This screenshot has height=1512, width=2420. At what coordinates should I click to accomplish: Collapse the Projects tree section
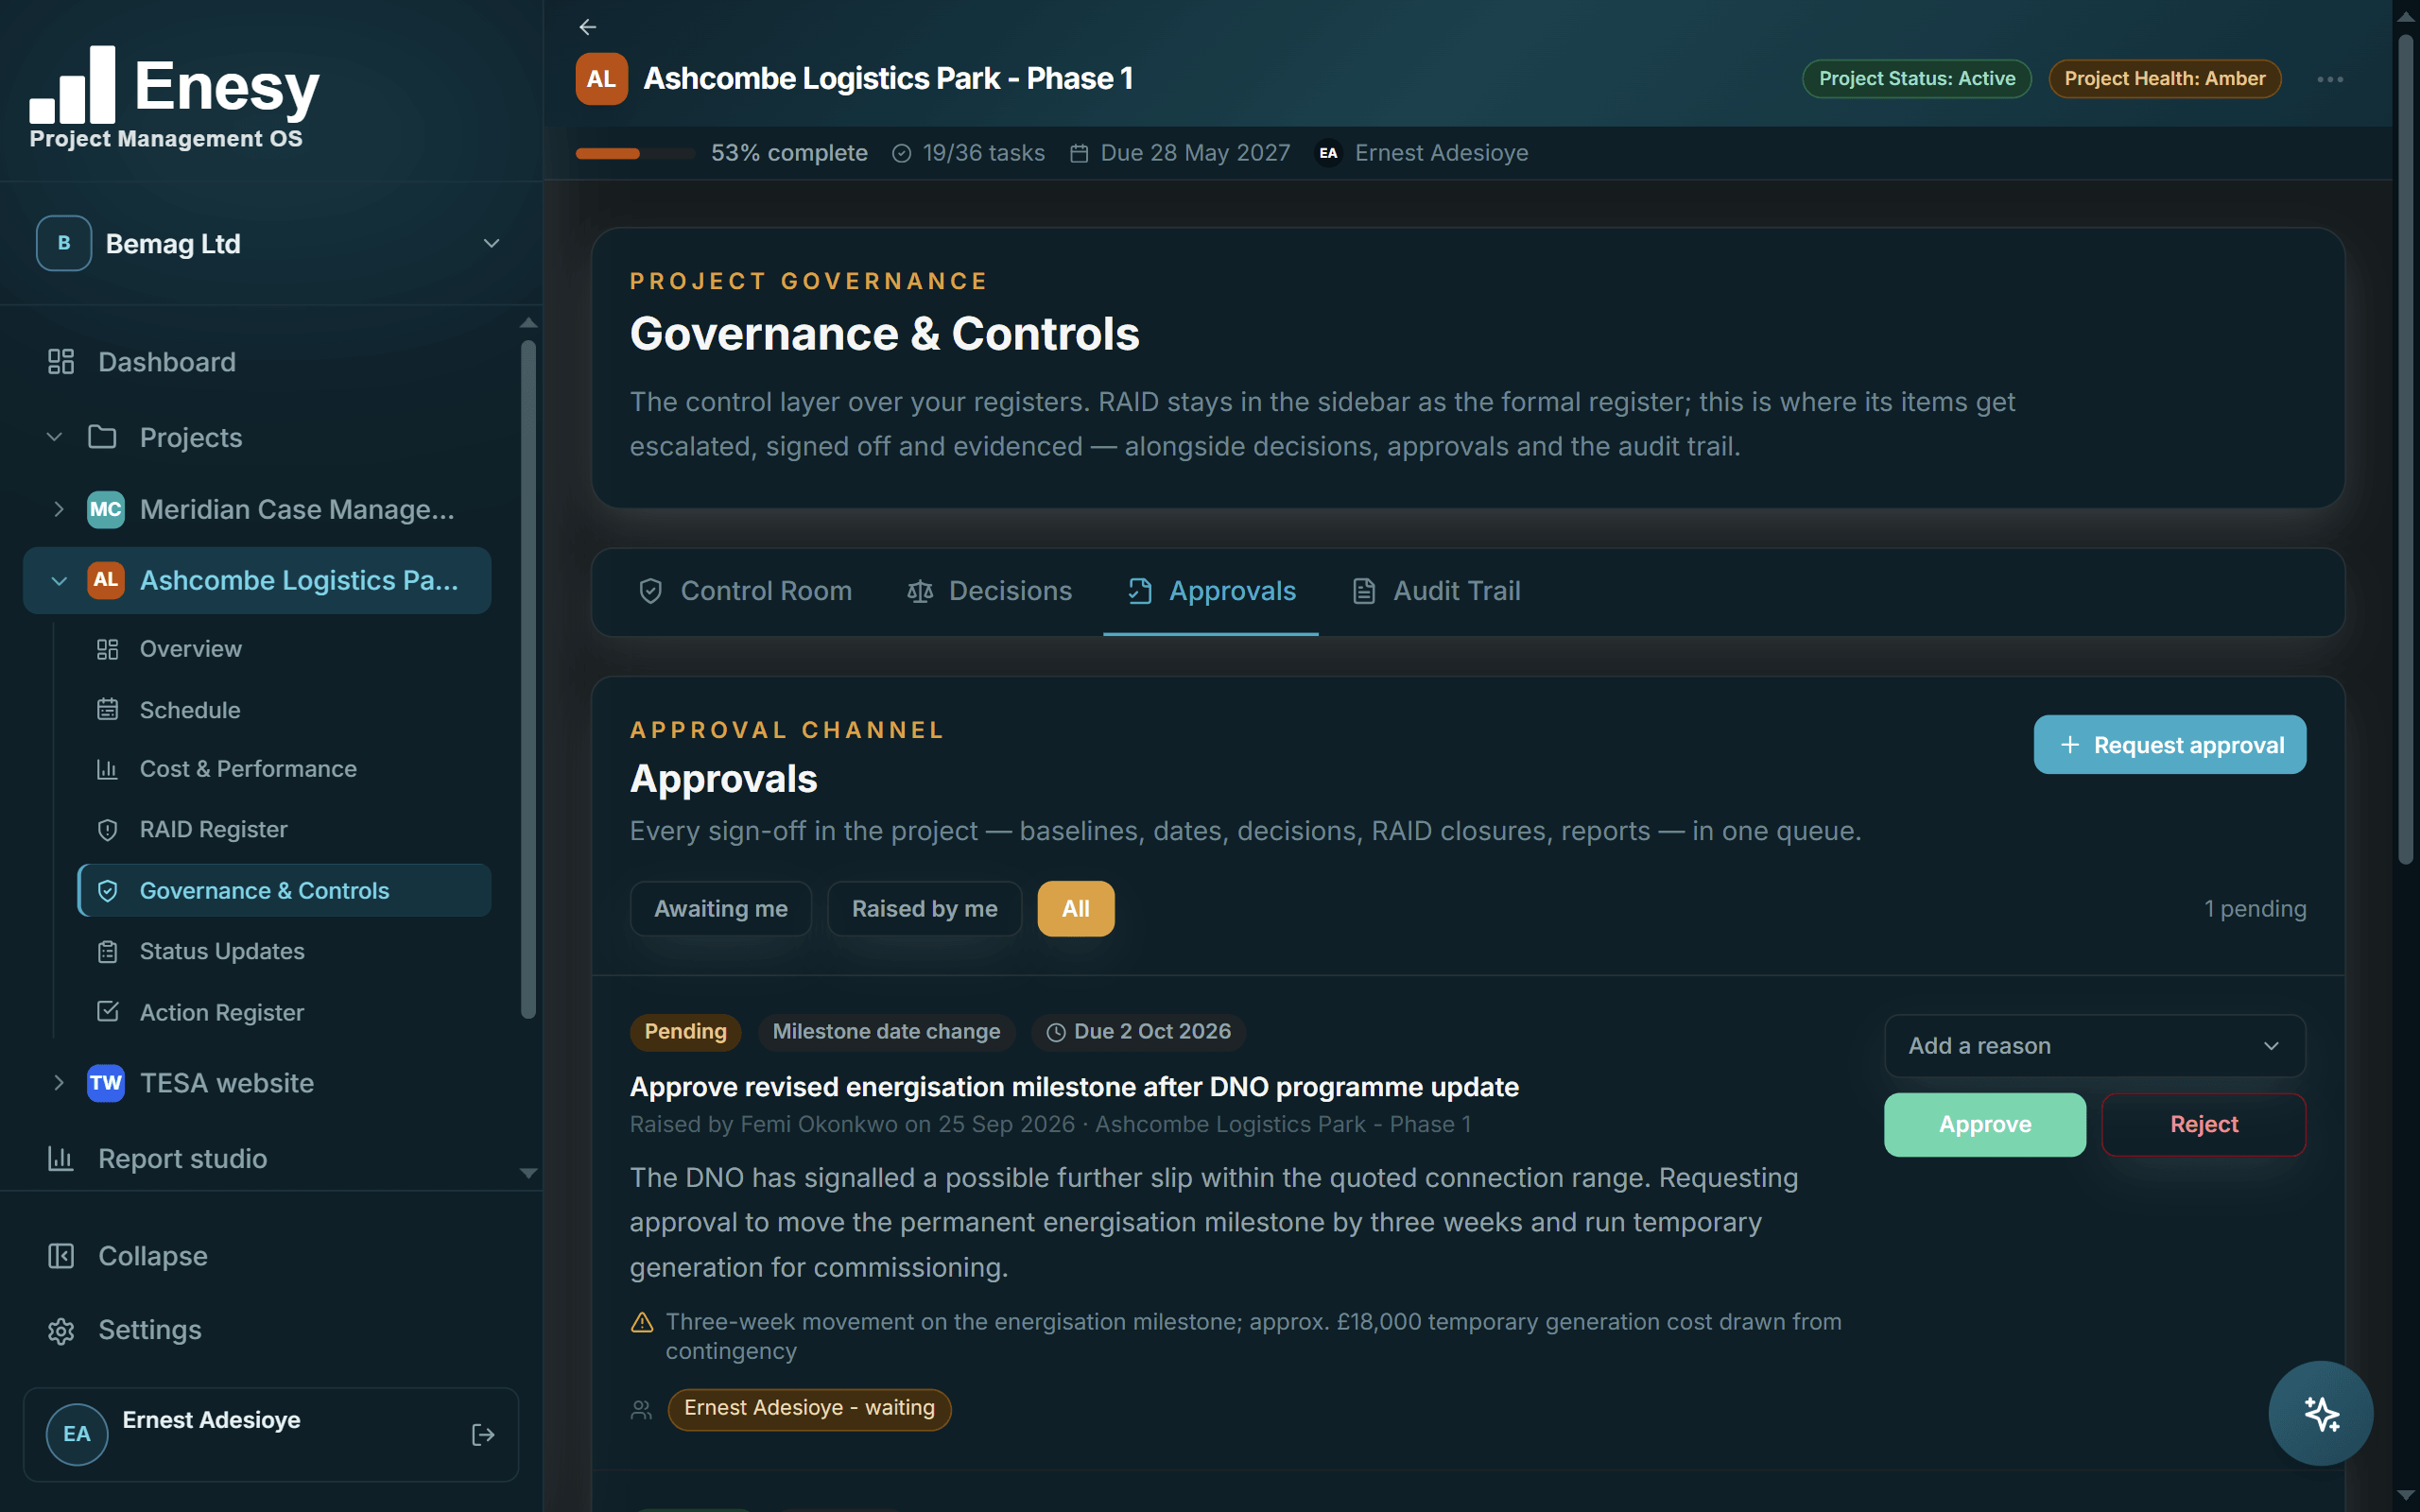[x=55, y=437]
